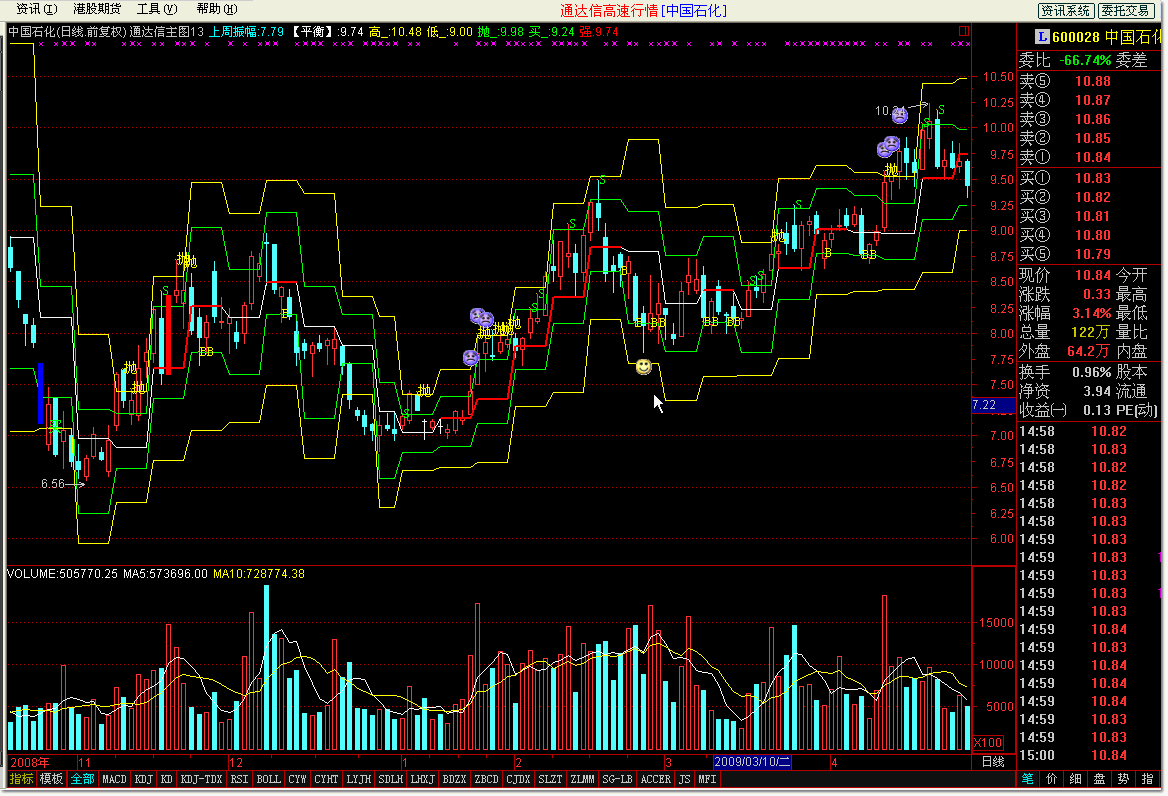This screenshot has height=796, width=1168.
Task: Click the 日线 period selector
Action: coord(993,762)
